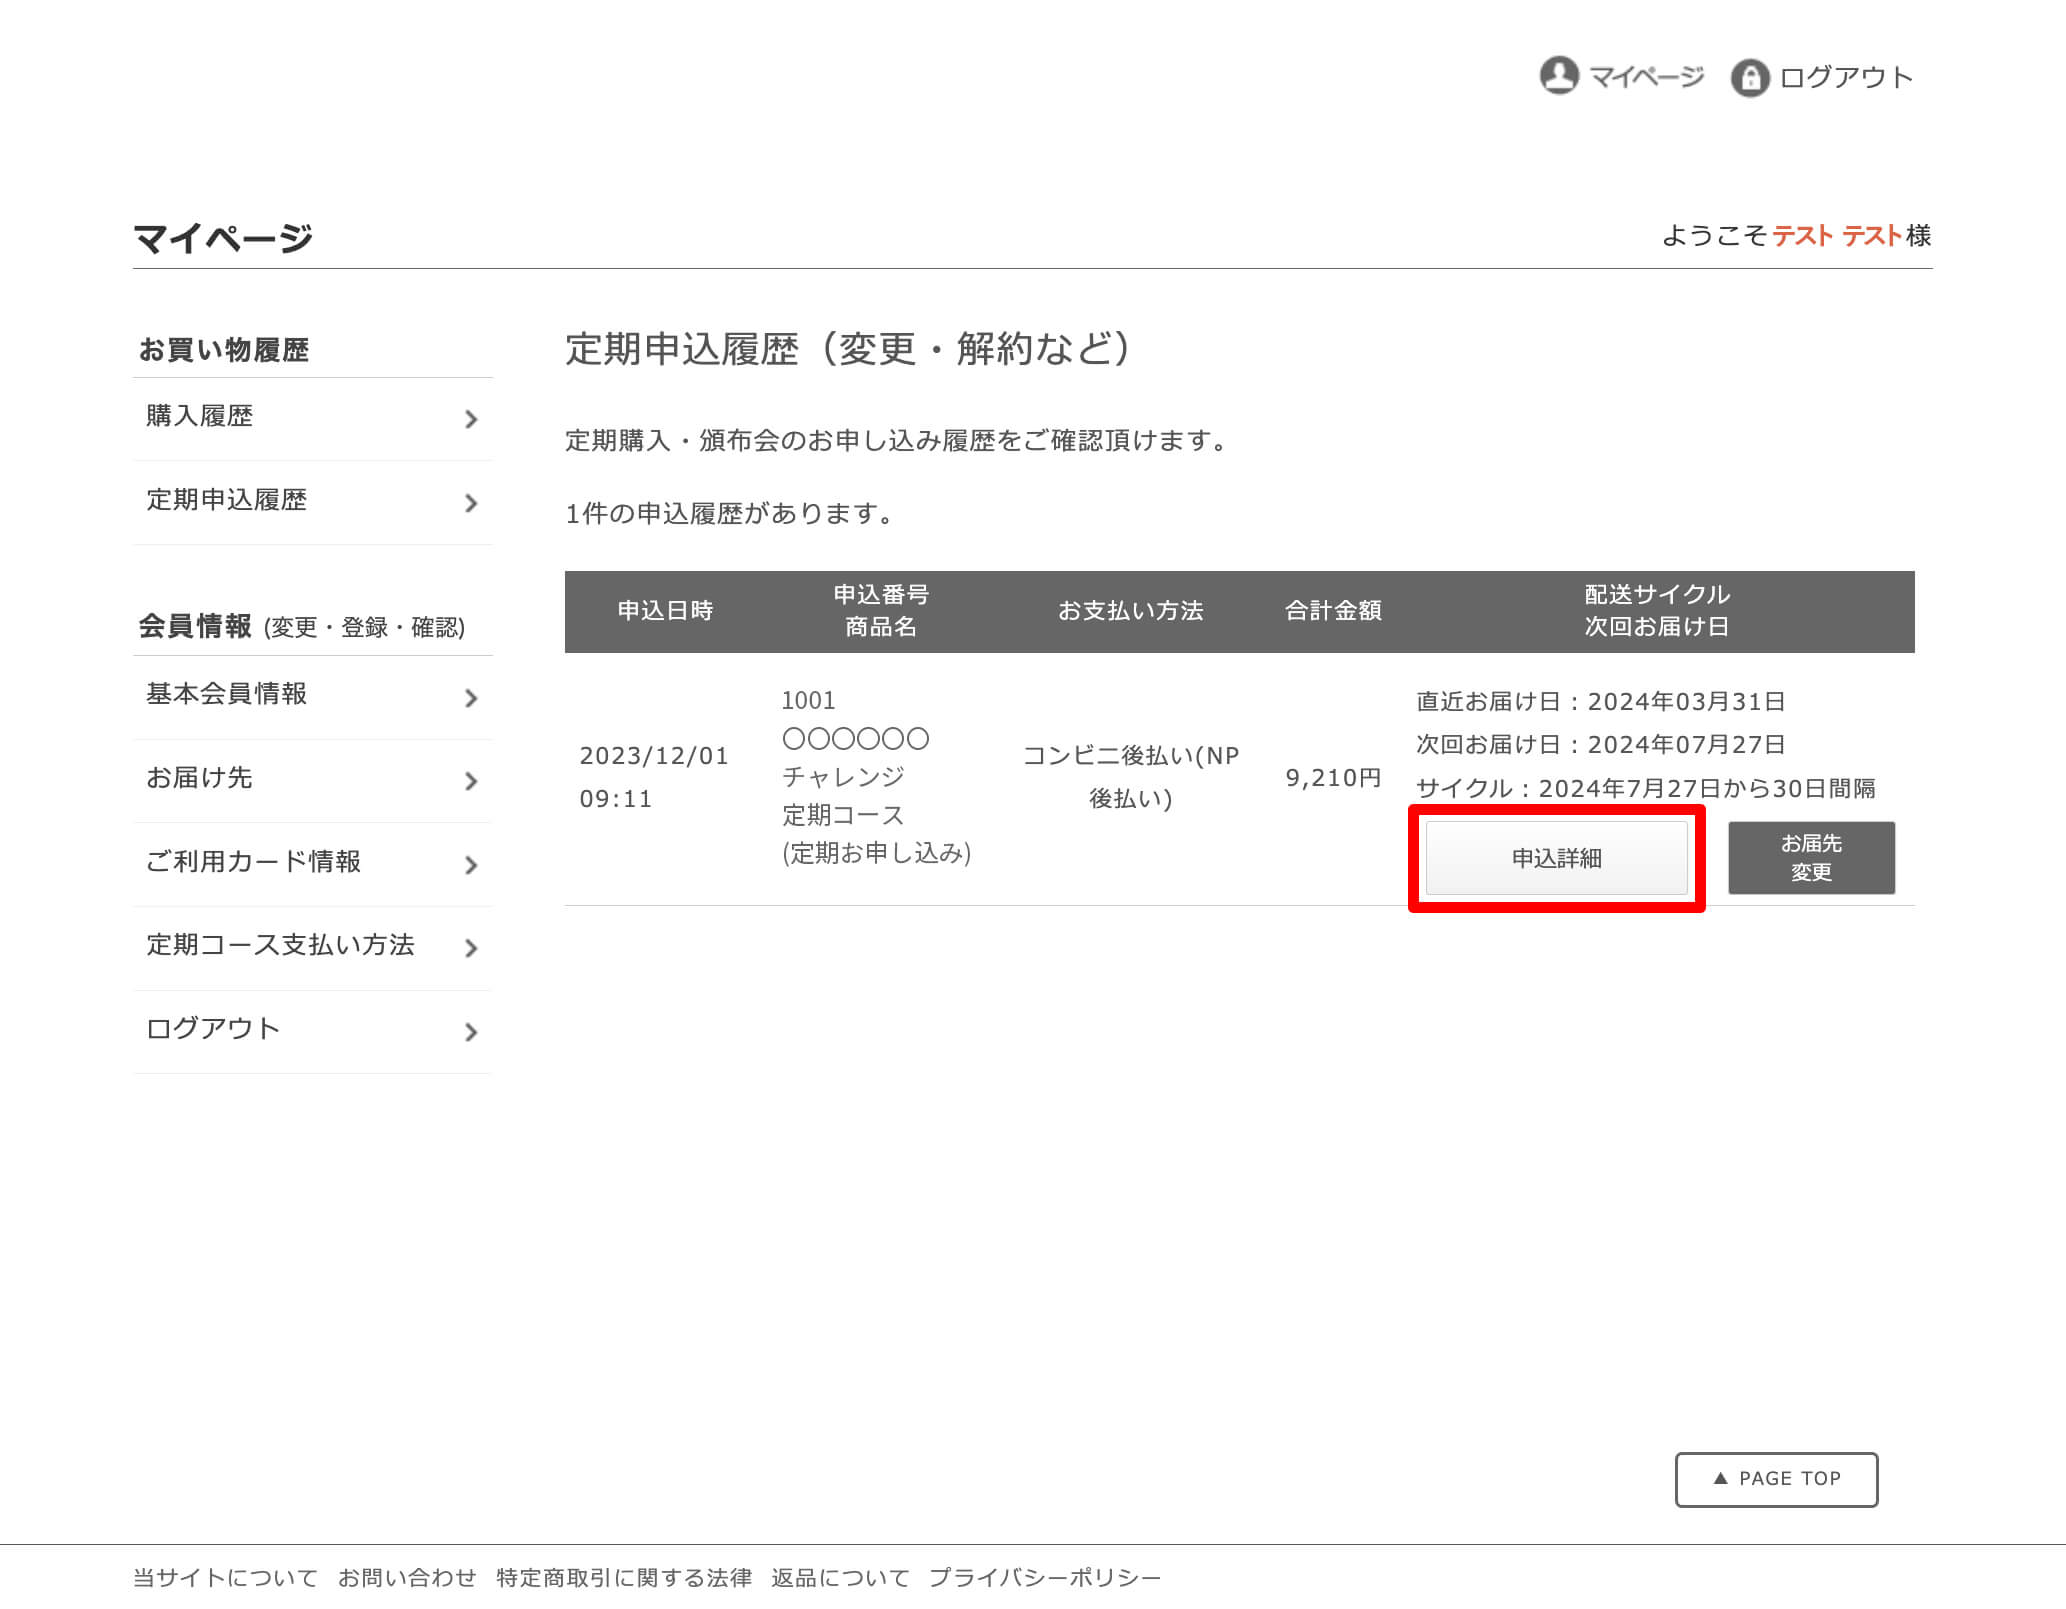Click chevron arrow beside ご利用カード情報
Screen dimensions: 2066x1609
pos(471,865)
